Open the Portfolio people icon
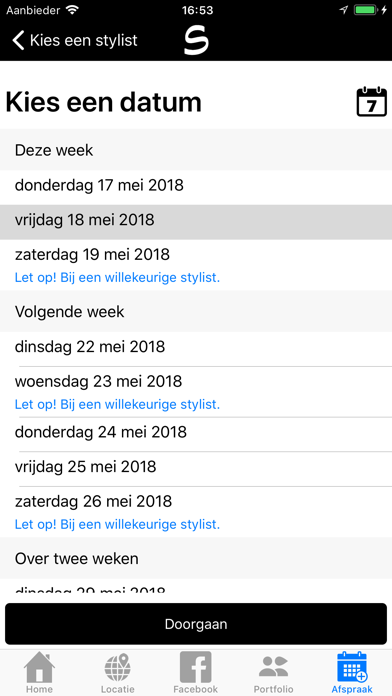The width and height of the screenshot is (392, 696). click(x=273, y=667)
